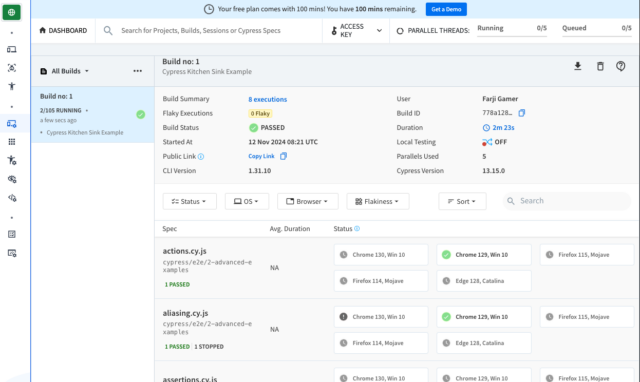
Task: Expand the OS filter dropdown
Action: [247, 202]
